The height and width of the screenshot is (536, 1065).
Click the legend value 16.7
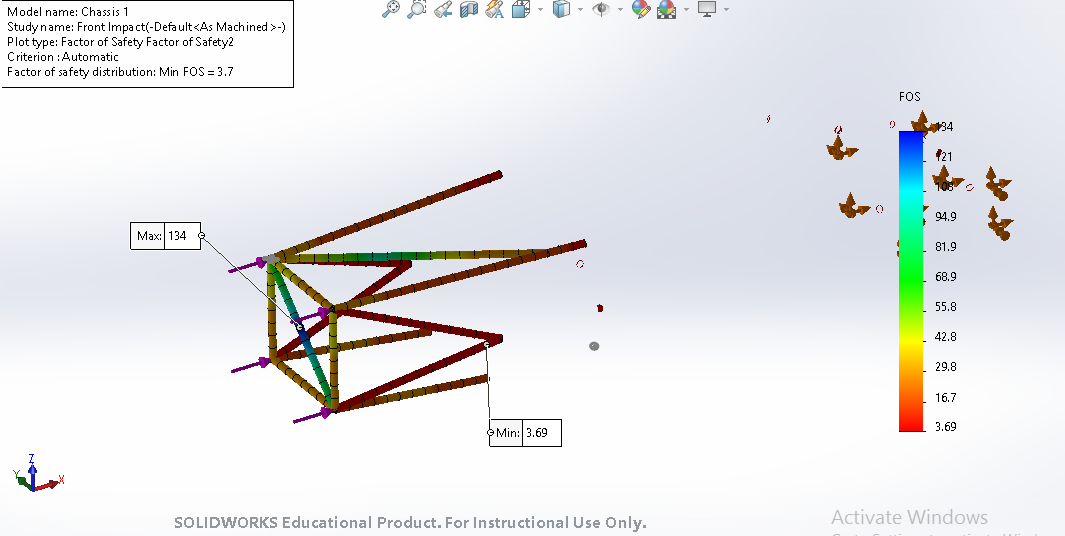point(945,397)
